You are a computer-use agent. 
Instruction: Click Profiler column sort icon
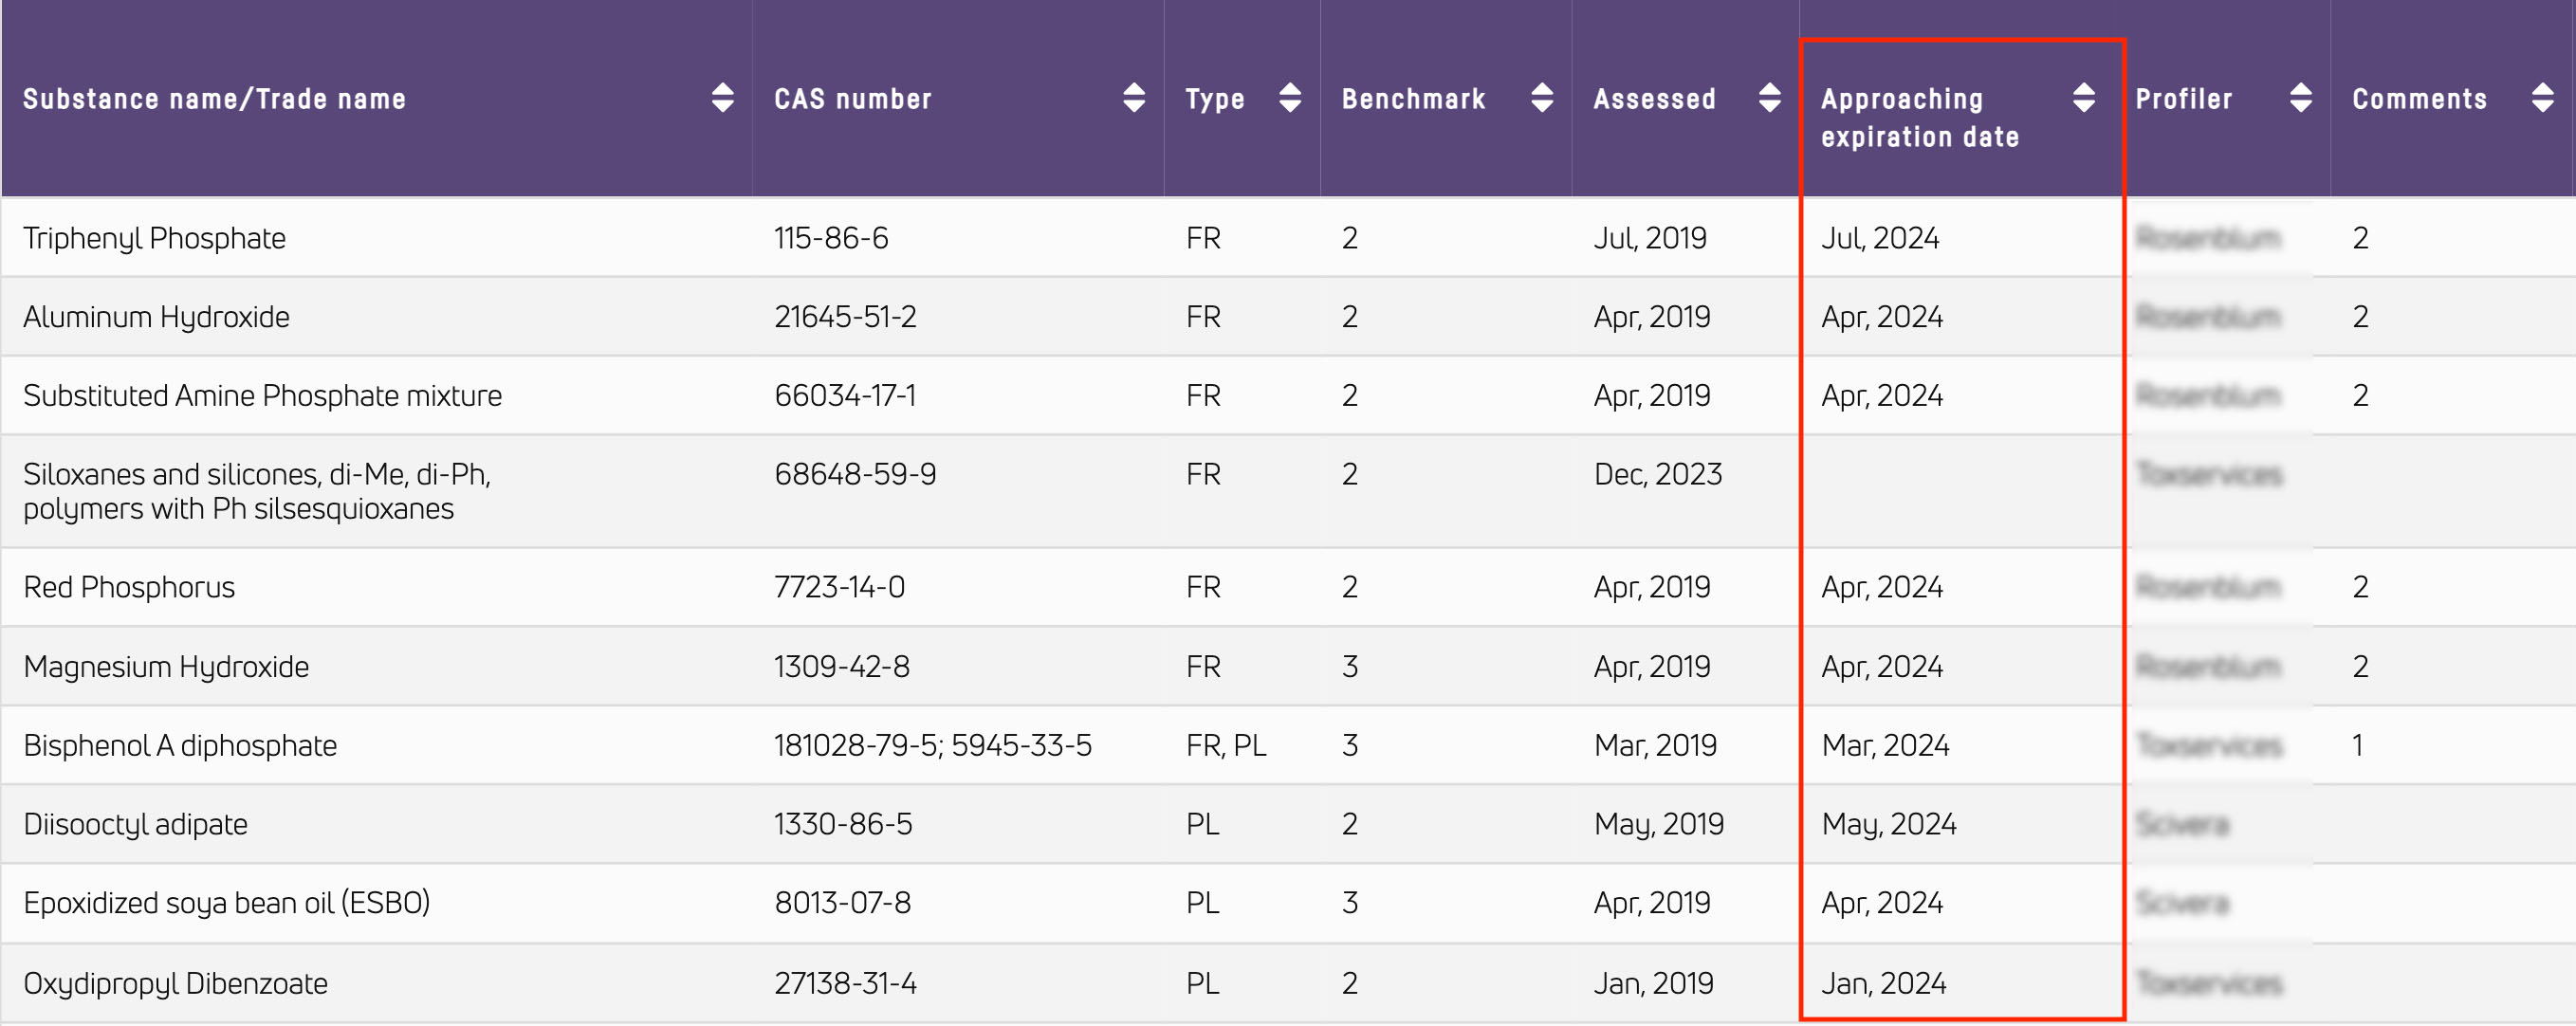(2300, 98)
